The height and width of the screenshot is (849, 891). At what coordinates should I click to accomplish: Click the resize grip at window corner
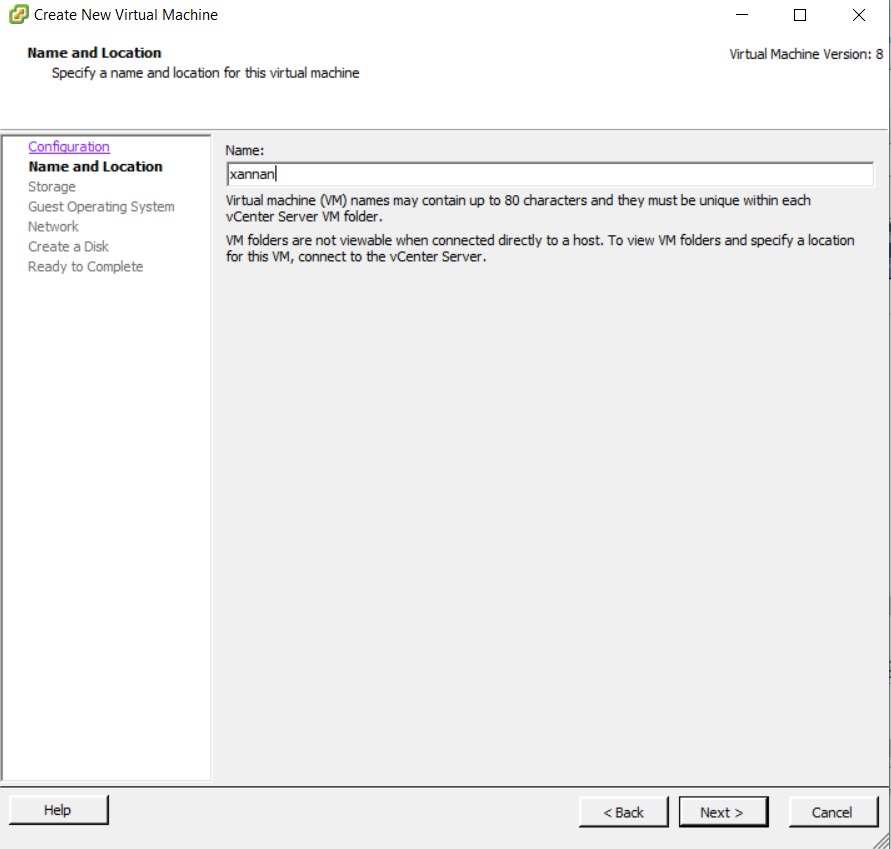[882, 841]
